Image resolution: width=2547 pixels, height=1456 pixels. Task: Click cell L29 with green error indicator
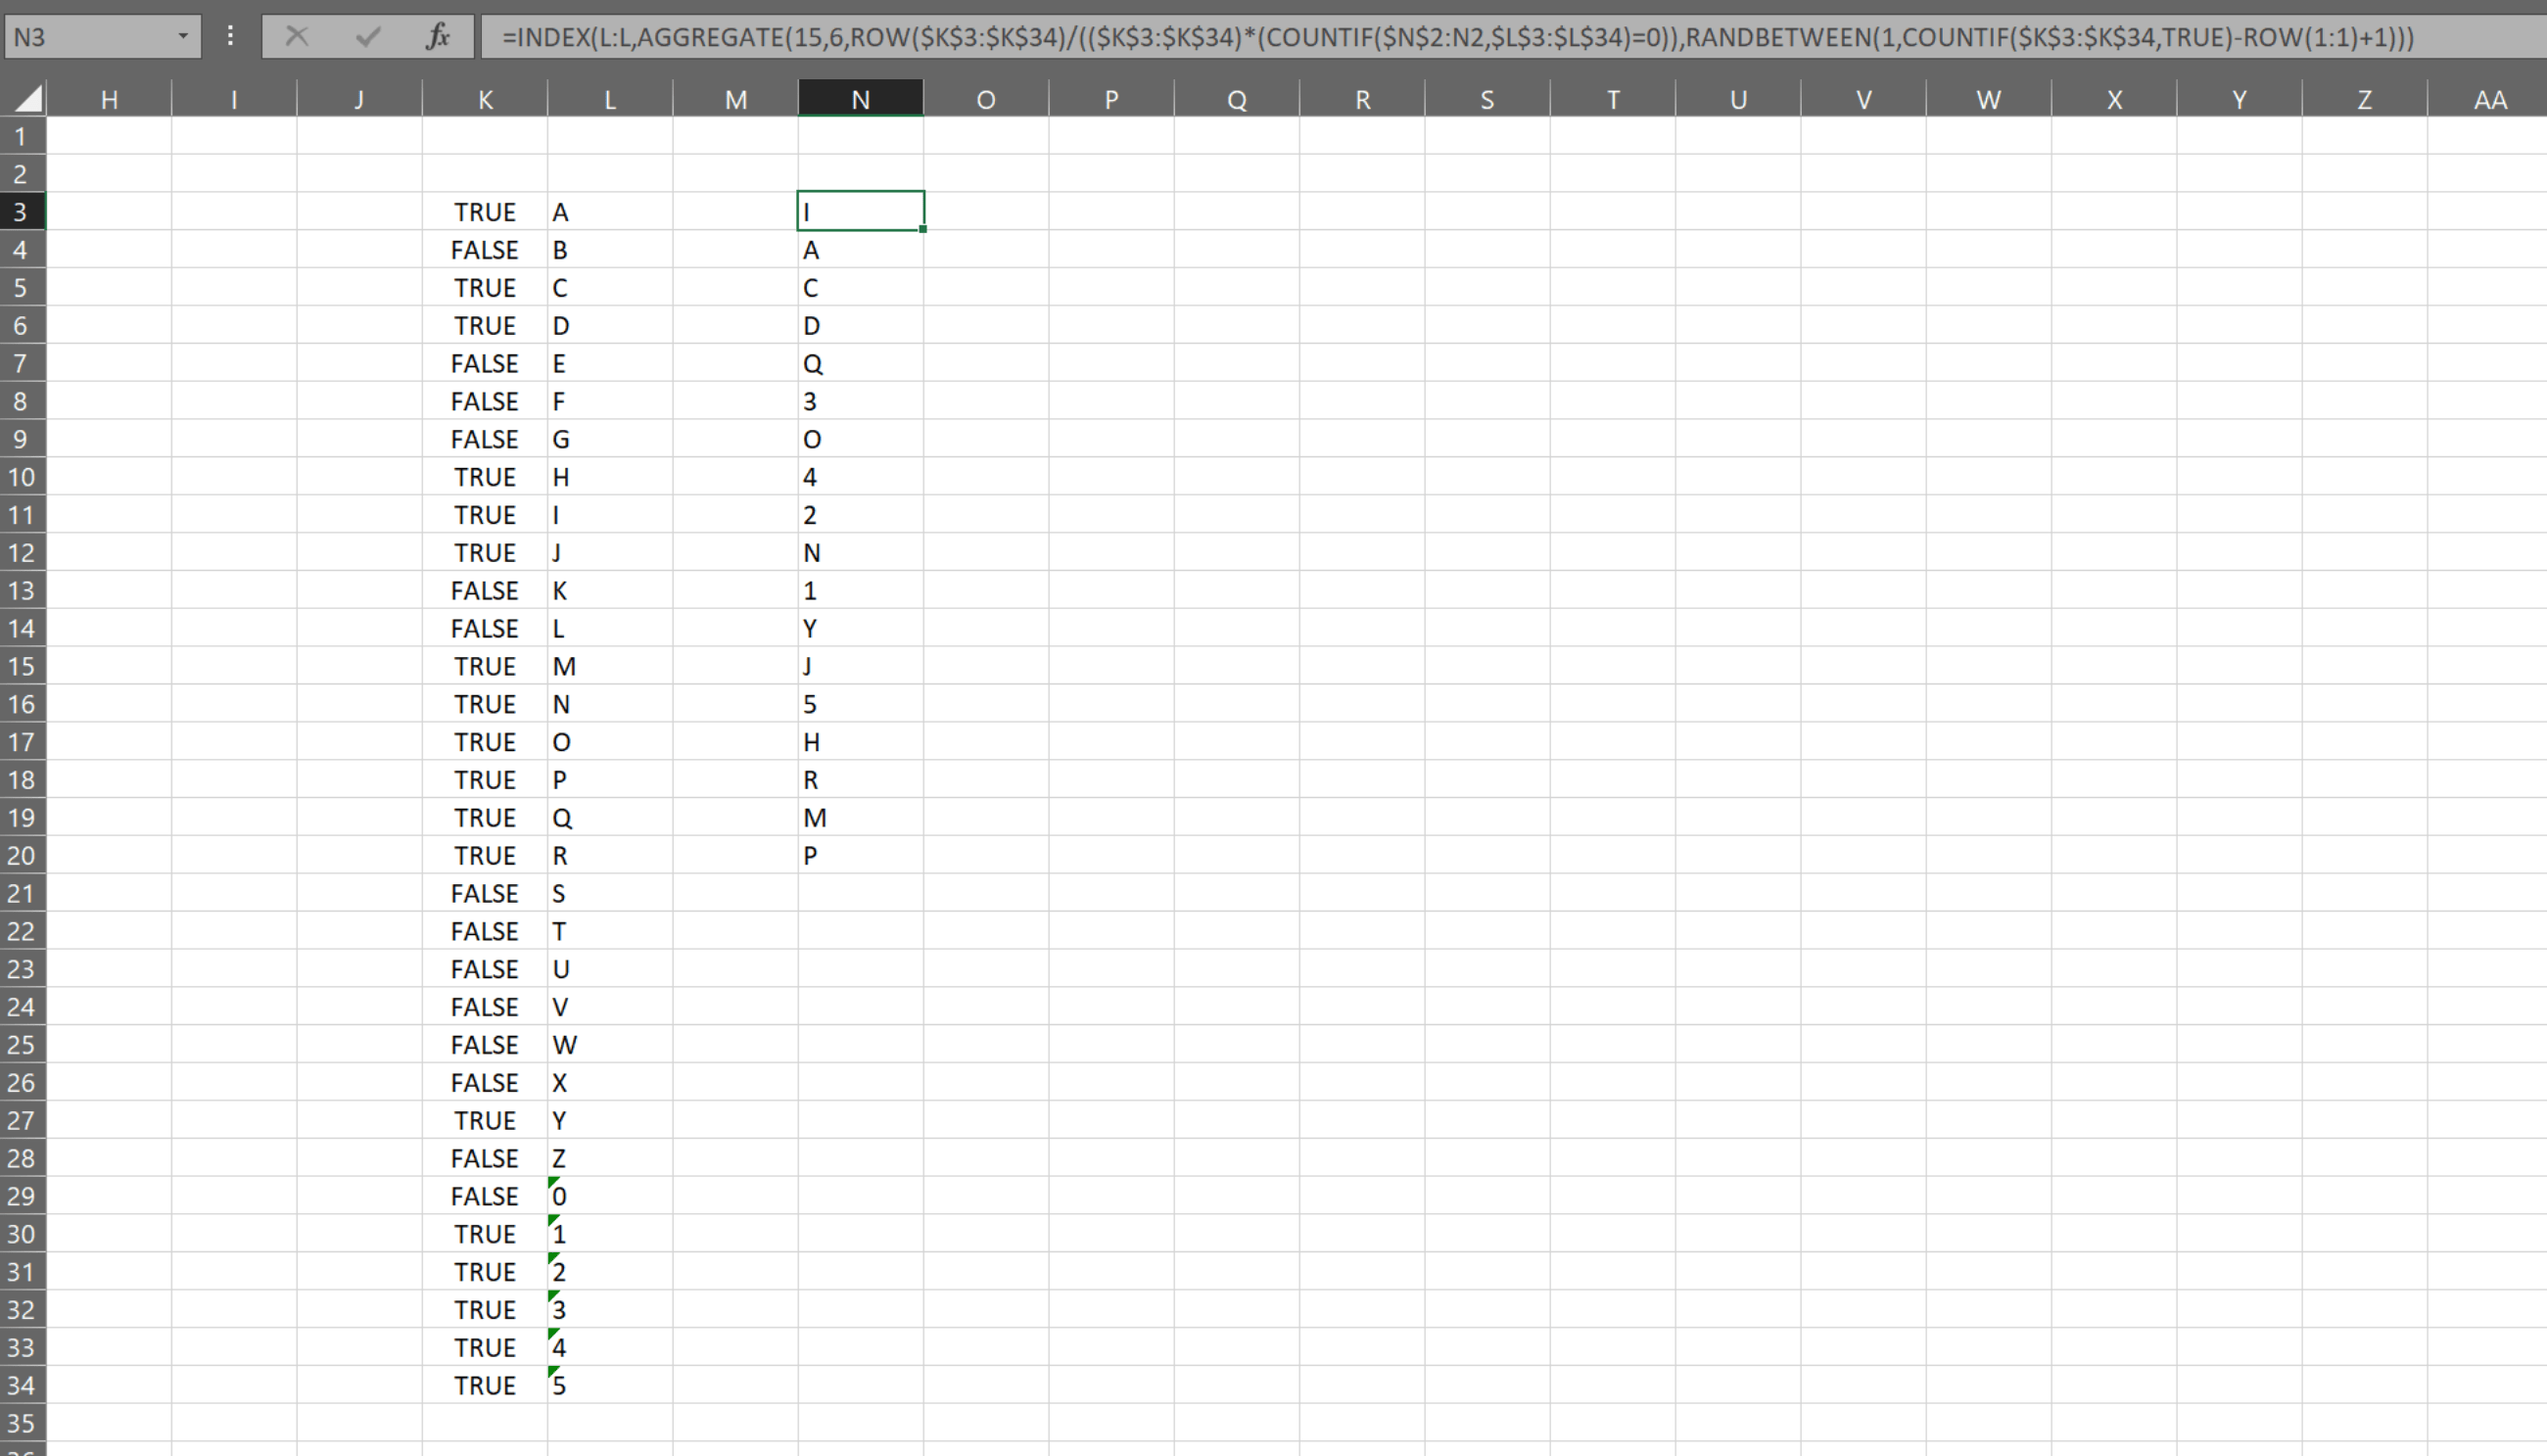609,1196
